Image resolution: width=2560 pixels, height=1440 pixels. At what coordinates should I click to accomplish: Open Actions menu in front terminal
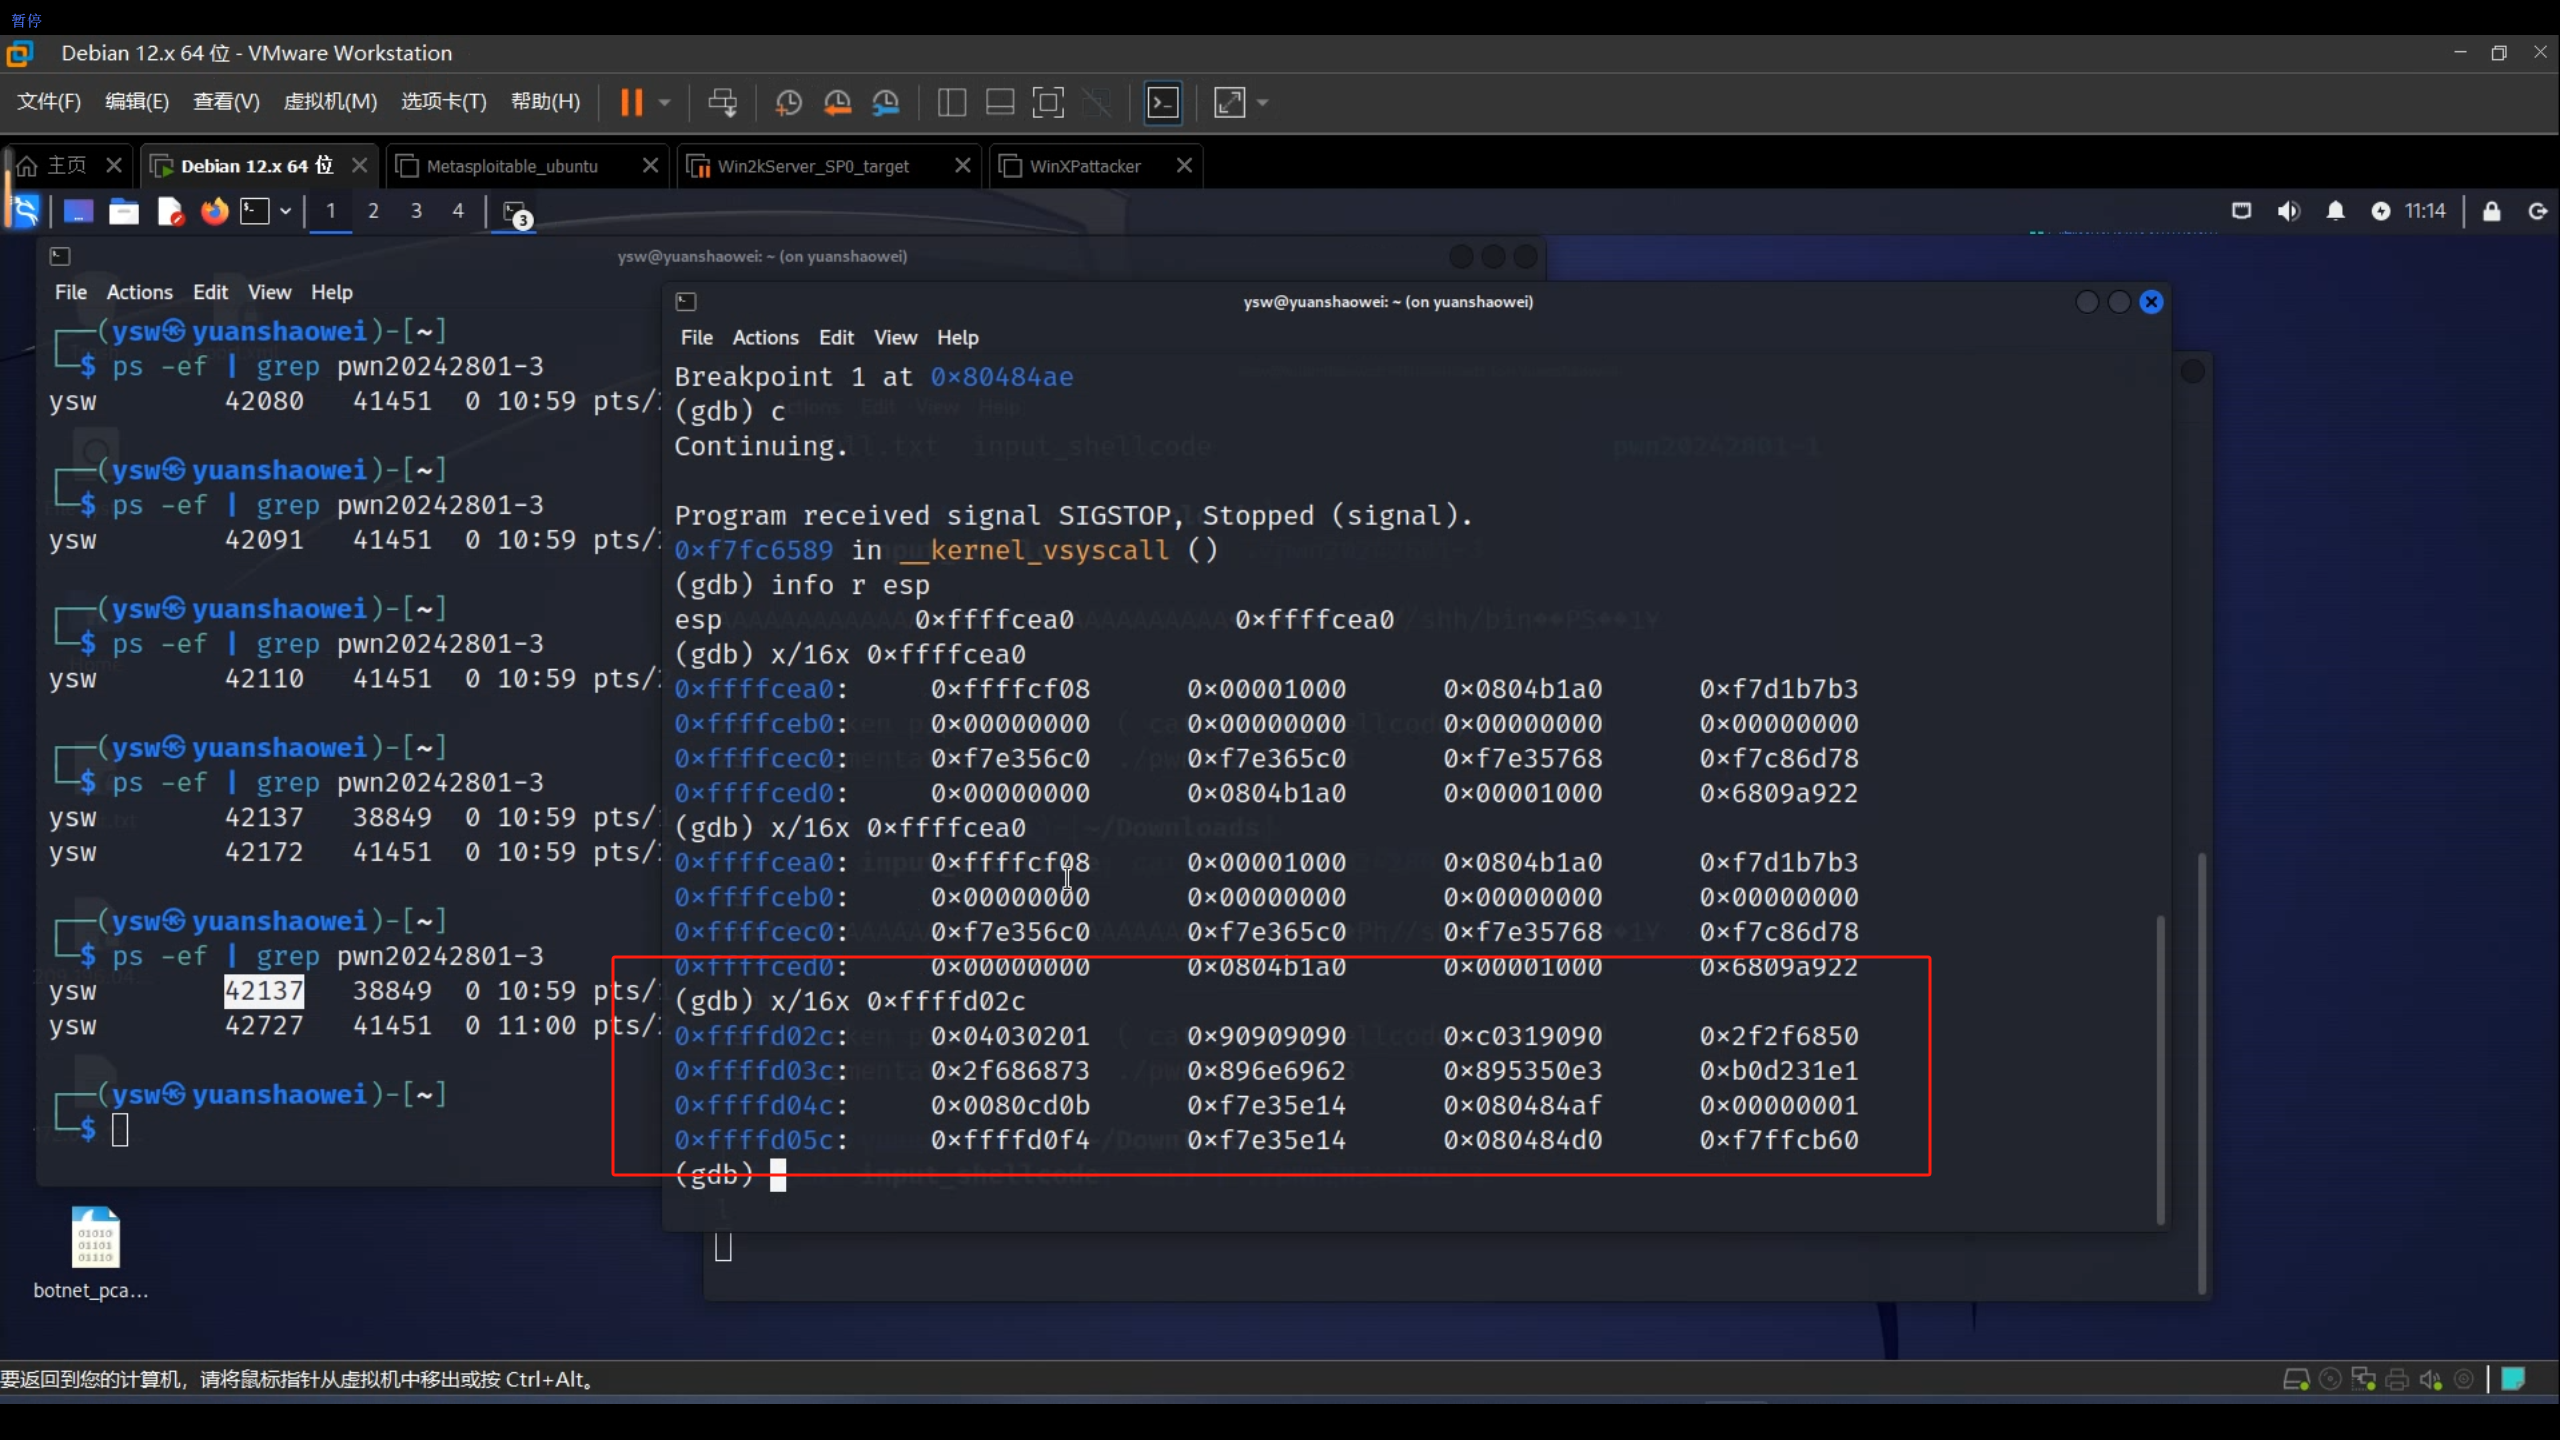765,338
